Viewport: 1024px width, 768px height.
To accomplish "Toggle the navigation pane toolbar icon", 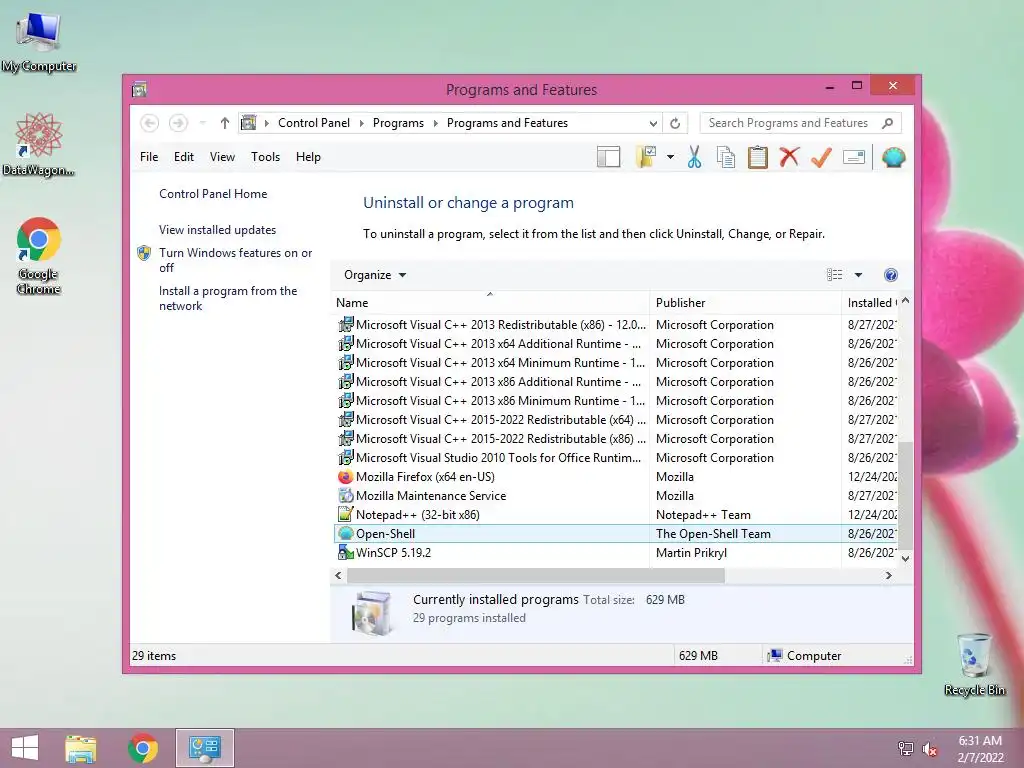I will point(608,157).
